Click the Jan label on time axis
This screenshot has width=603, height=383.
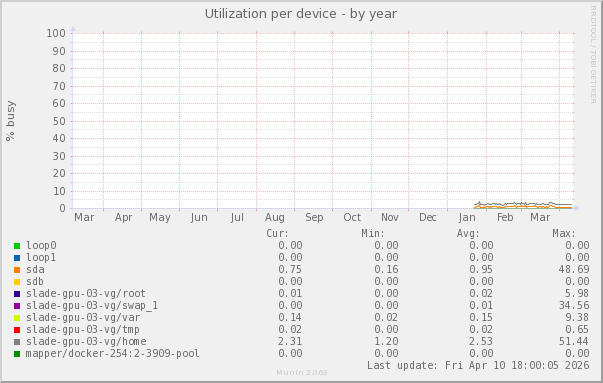point(467,218)
